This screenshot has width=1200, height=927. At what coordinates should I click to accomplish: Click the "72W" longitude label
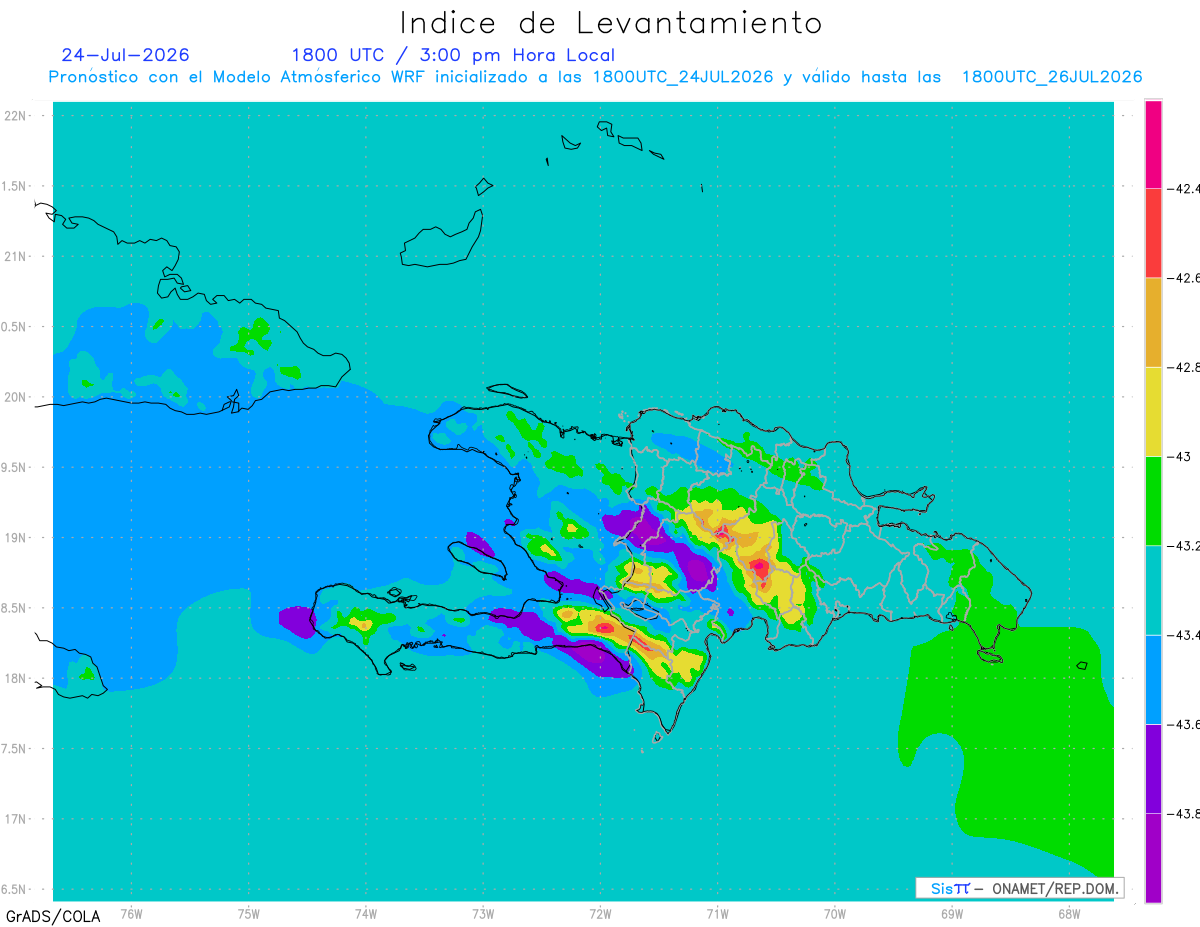pyautogui.click(x=600, y=913)
